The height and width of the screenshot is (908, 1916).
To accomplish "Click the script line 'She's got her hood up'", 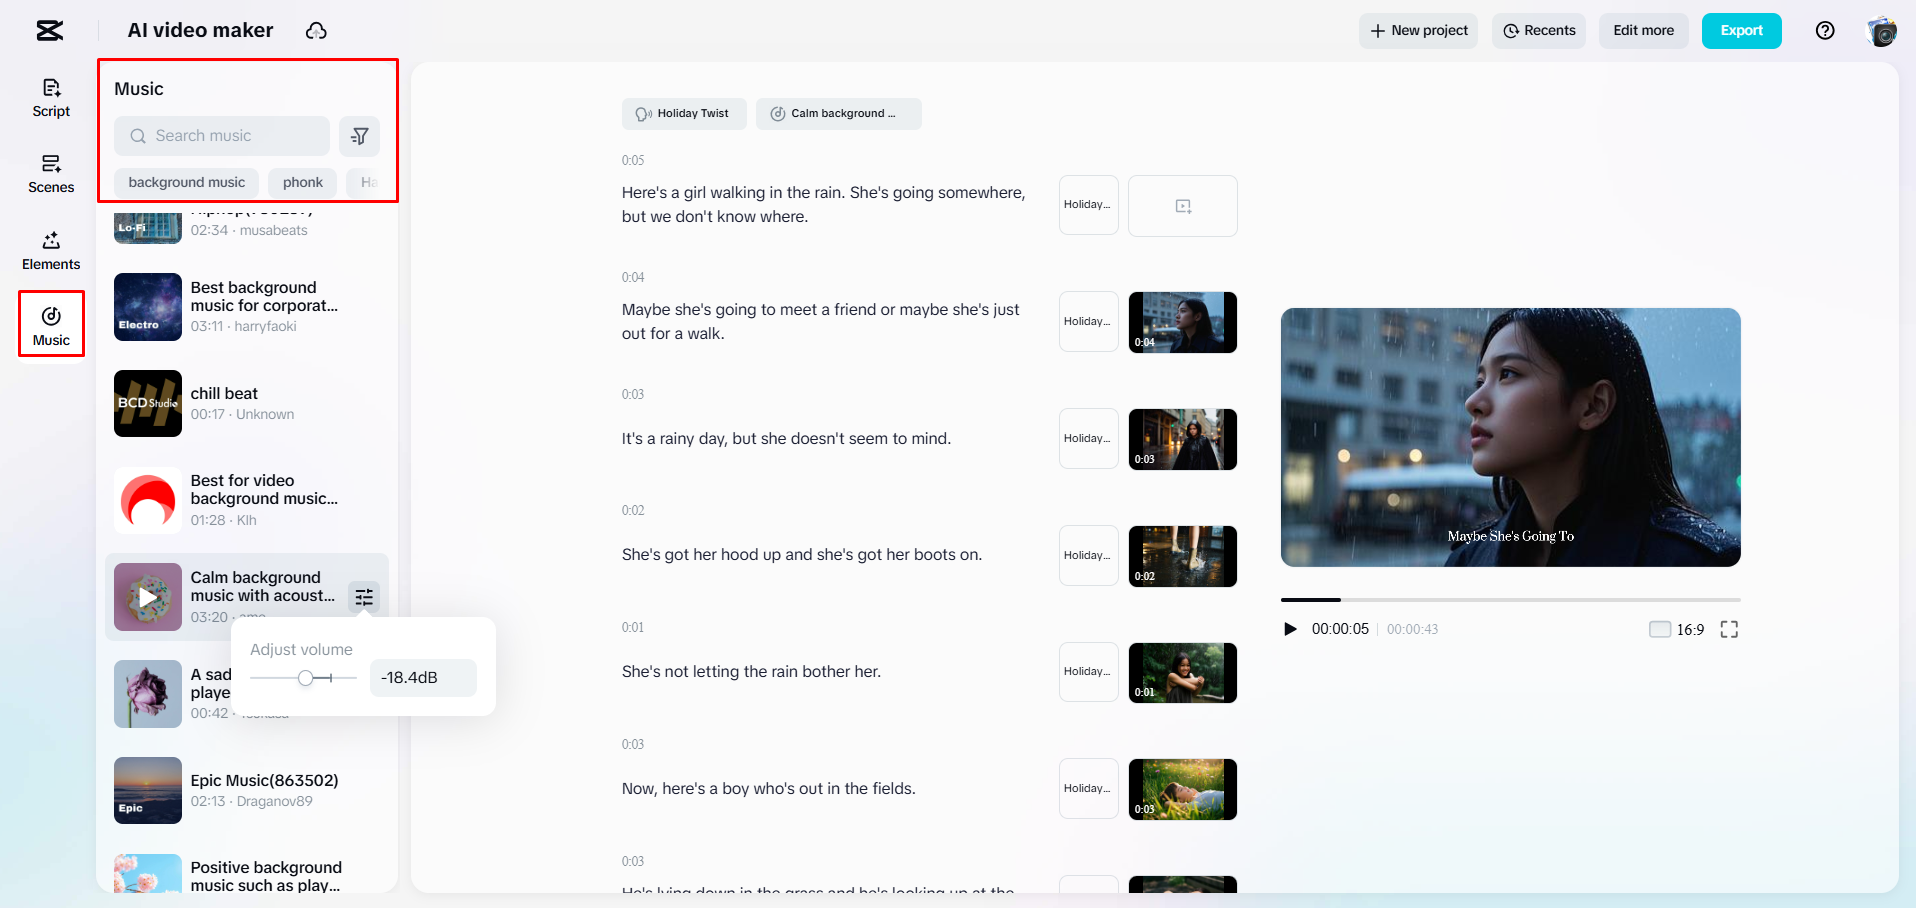I will (802, 555).
